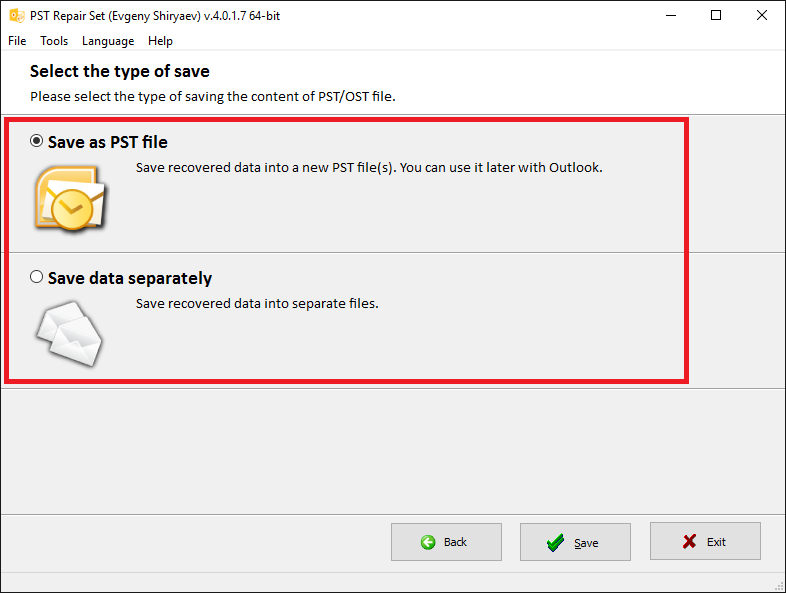The height and width of the screenshot is (593, 786).
Task: Click the white envelopes icon
Action: 69,333
